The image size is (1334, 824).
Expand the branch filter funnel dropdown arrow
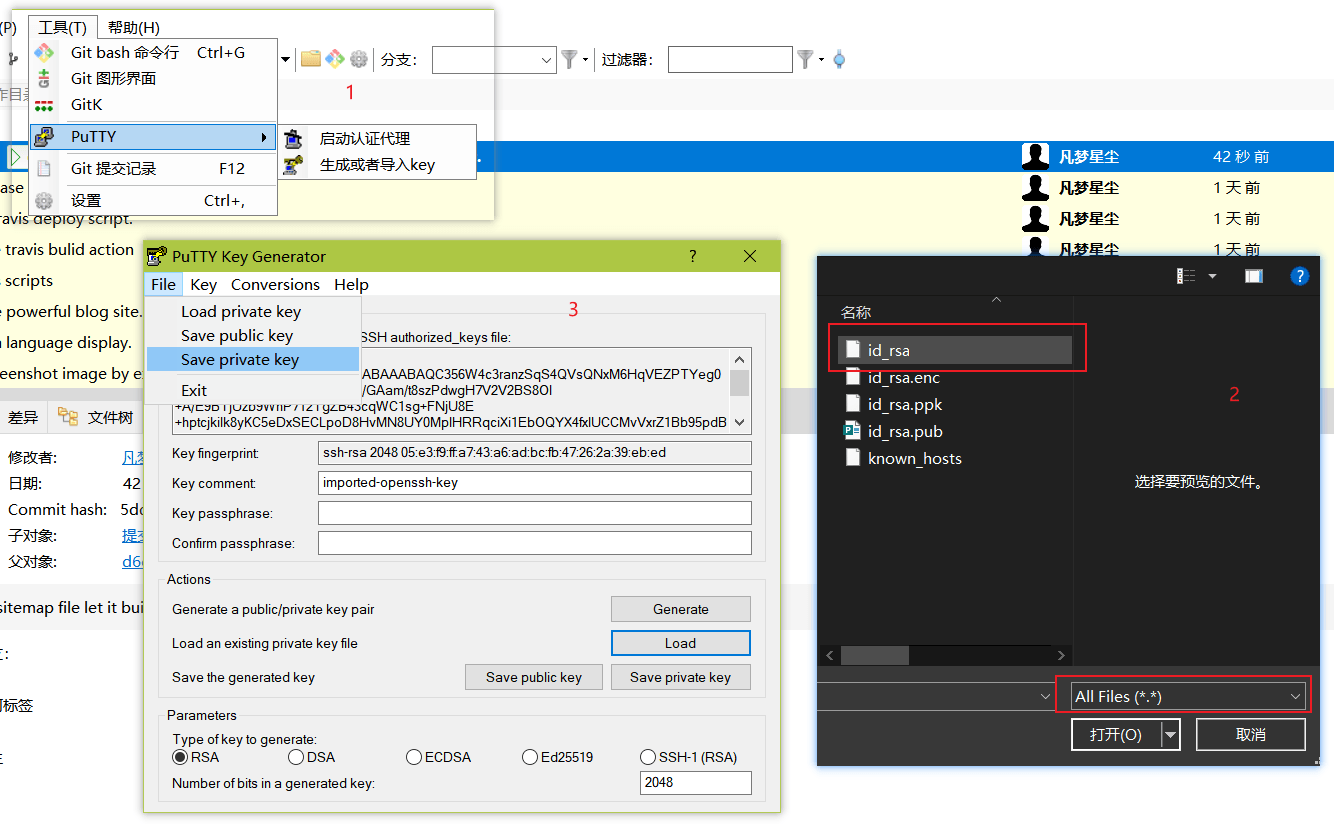pos(585,60)
